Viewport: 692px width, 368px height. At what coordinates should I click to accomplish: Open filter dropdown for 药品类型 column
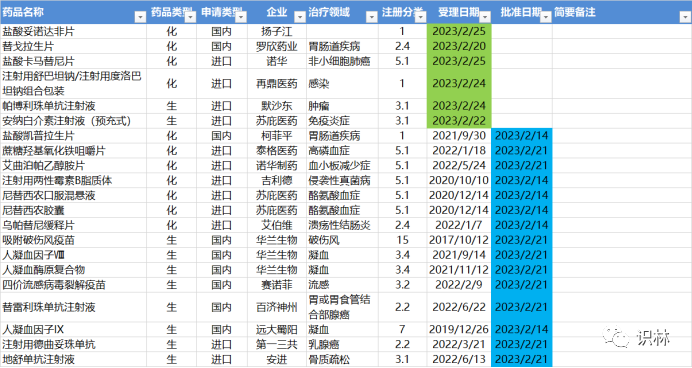[x=190, y=17]
